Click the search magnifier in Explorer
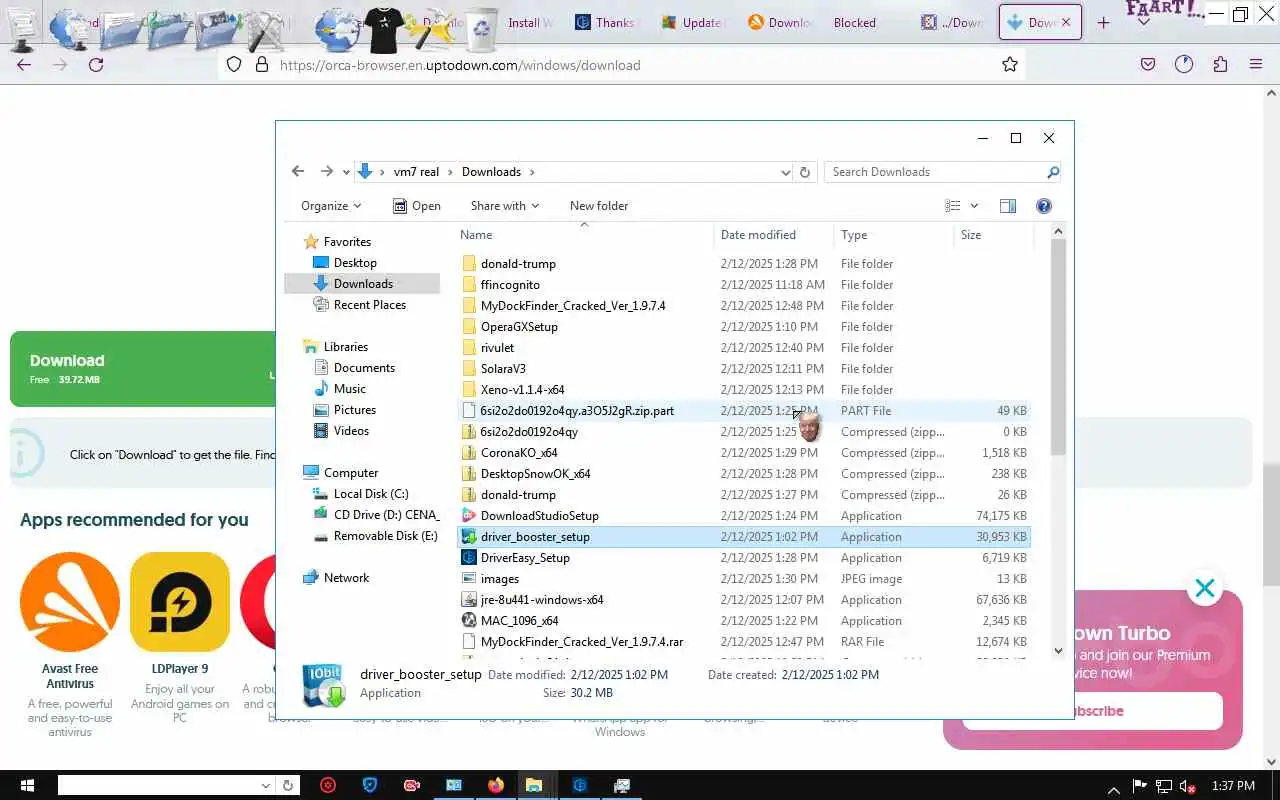 pyautogui.click(x=1052, y=172)
